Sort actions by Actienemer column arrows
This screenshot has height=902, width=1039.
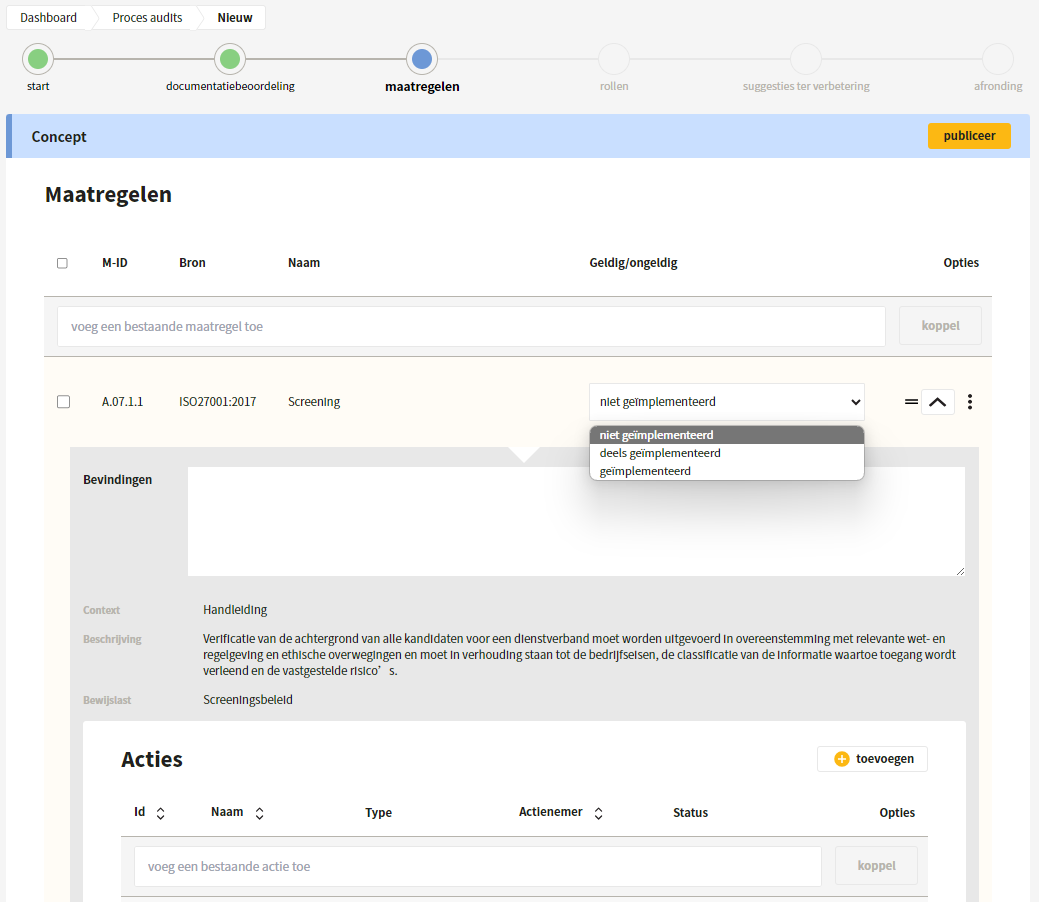click(x=598, y=813)
